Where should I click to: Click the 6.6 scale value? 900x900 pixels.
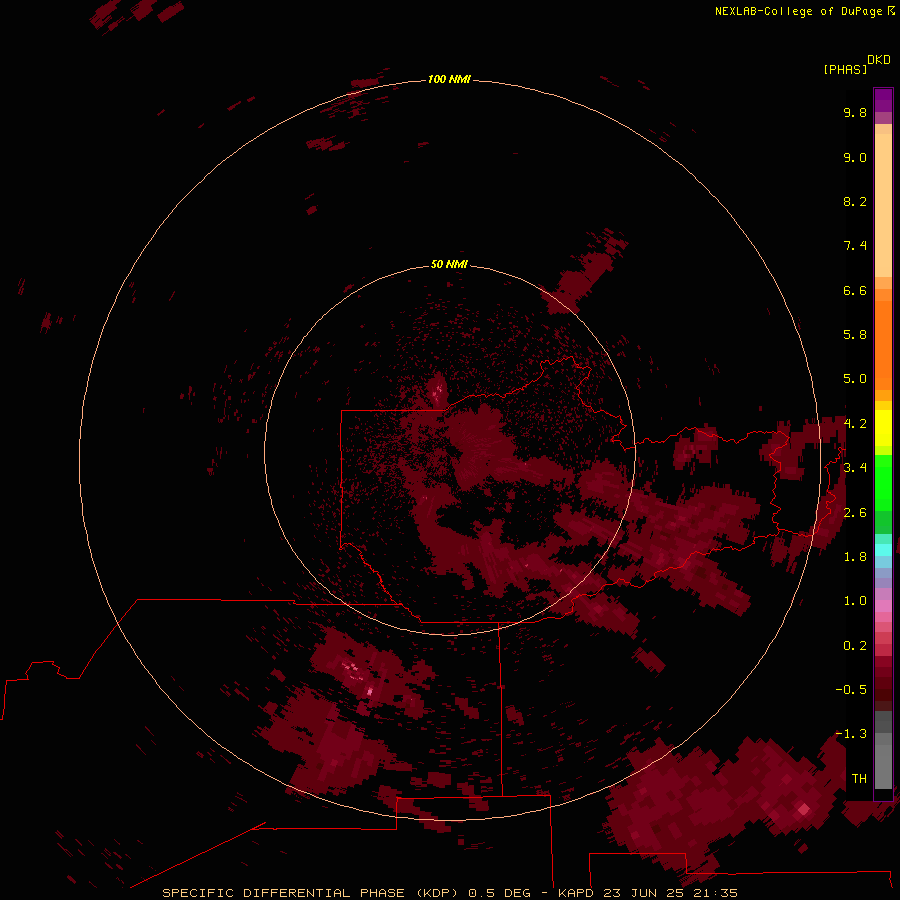point(855,290)
